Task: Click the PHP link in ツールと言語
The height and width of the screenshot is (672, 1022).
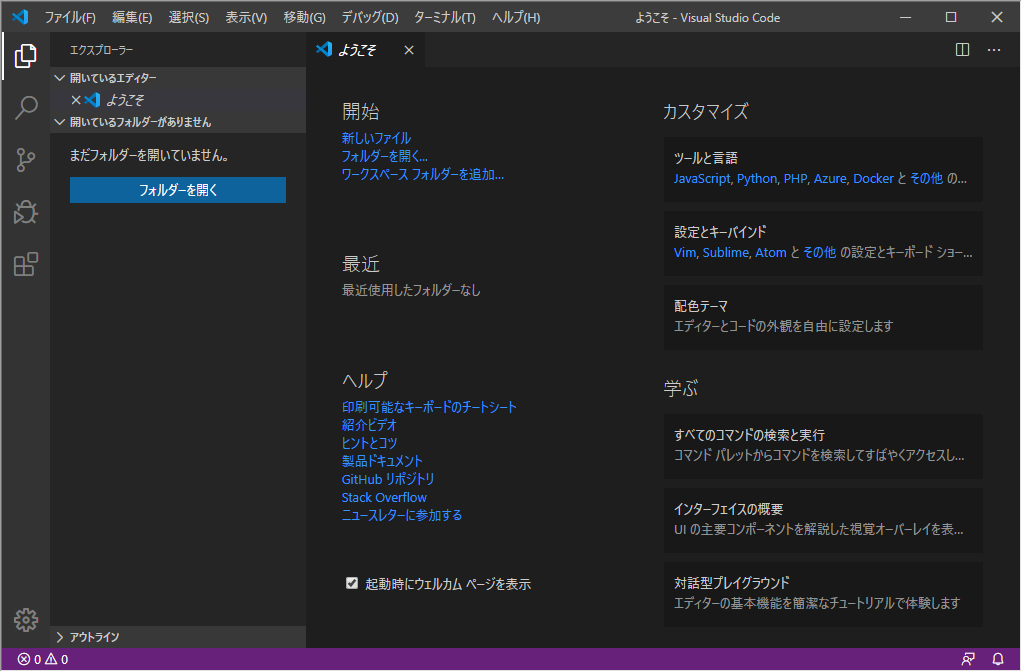Action: [795, 179]
